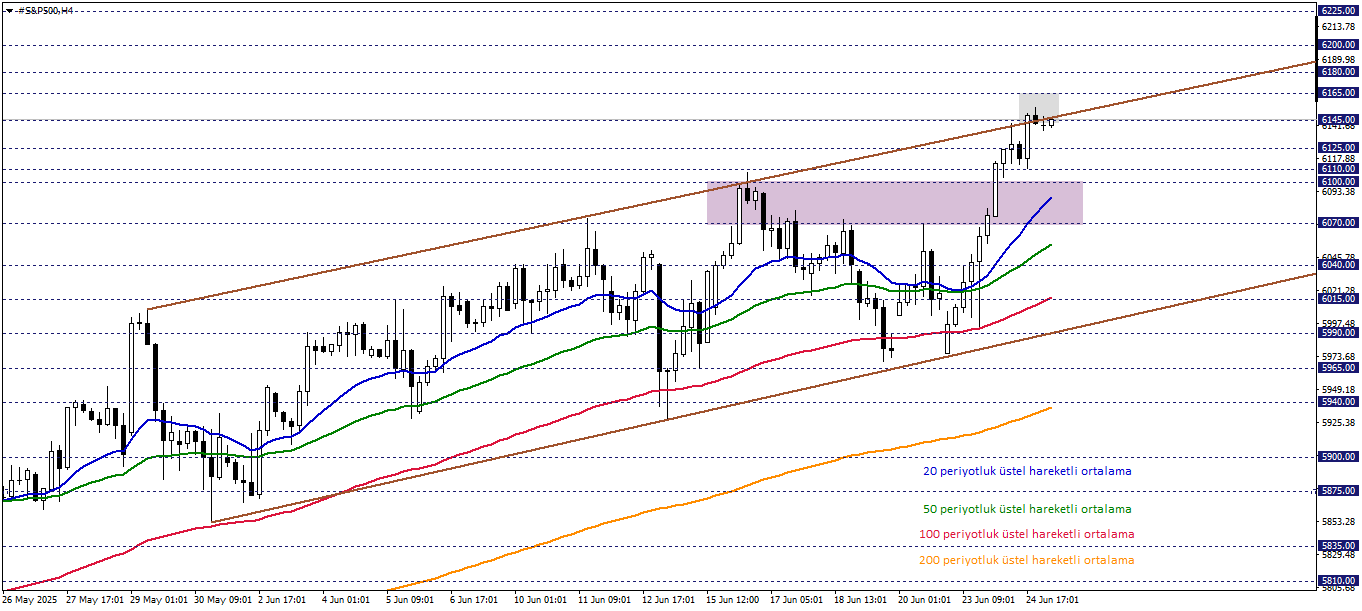Select the 6040.00 price level label
The width and height of the screenshot is (1362, 611).
[1338, 265]
